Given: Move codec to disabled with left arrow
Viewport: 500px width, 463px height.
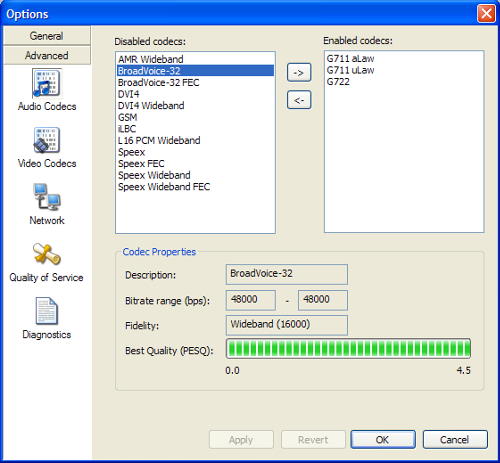Looking at the screenshot, I should 299,100.
